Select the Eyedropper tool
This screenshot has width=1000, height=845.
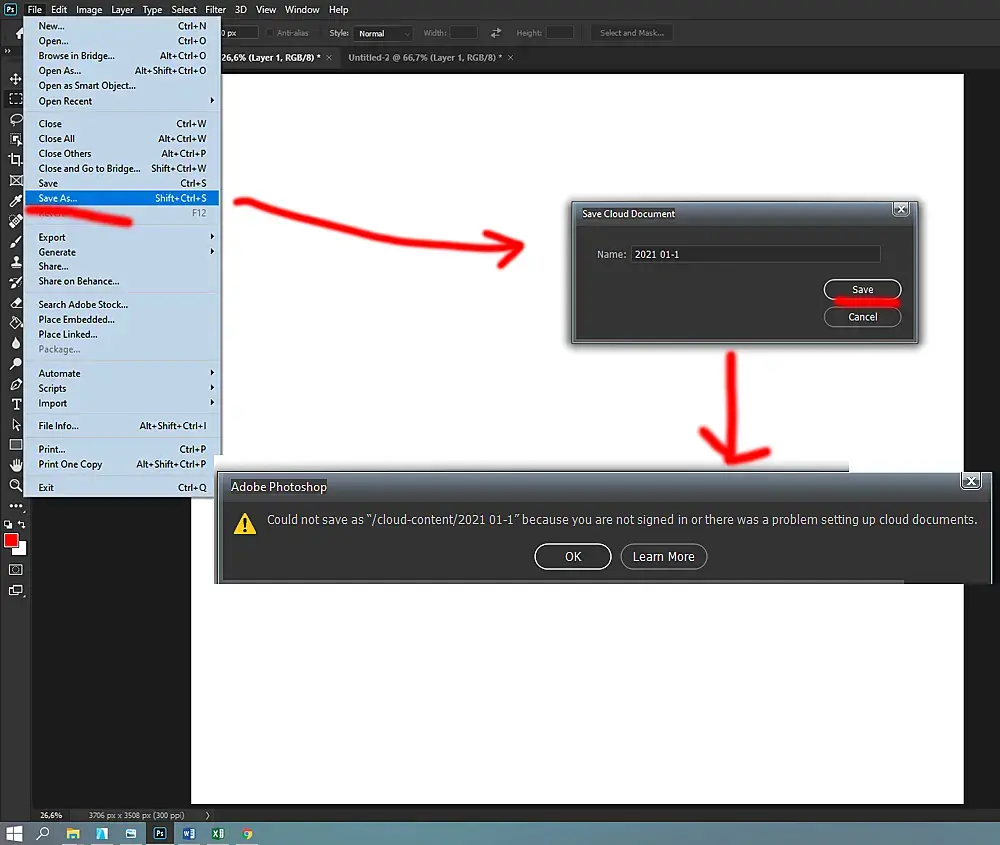tap(15, 201)
